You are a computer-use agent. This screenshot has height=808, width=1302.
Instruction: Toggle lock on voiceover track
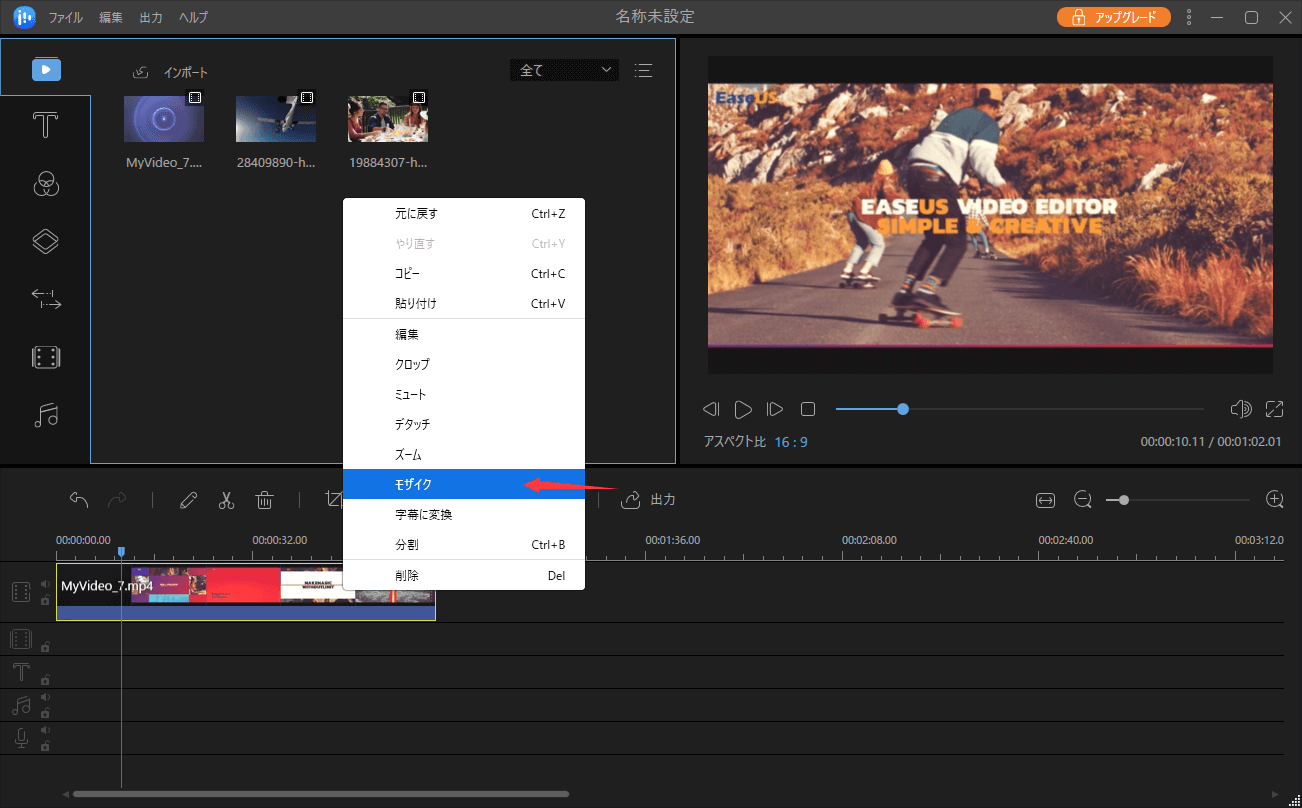(45, 746)
